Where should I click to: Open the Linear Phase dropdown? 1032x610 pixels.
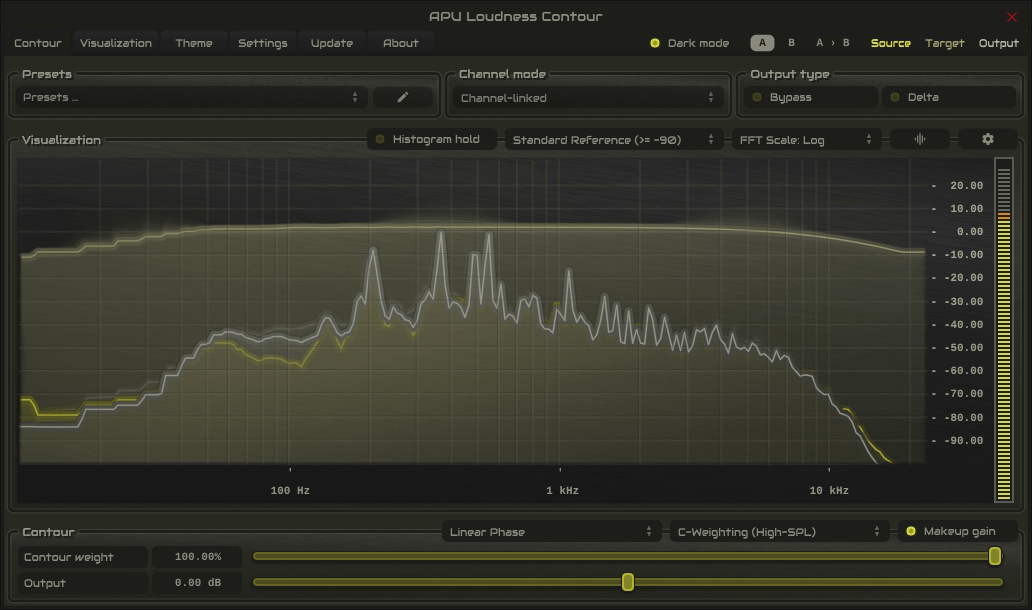coord(552,532)
